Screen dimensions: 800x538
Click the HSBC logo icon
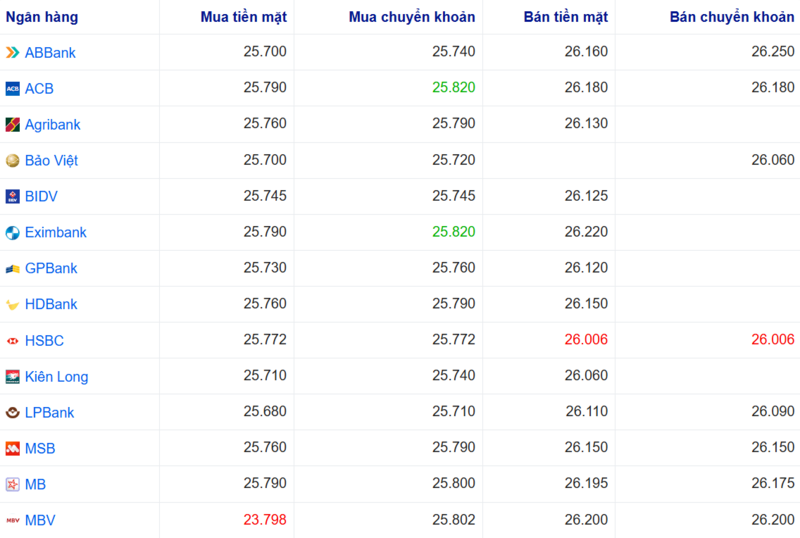coord(12,341)
